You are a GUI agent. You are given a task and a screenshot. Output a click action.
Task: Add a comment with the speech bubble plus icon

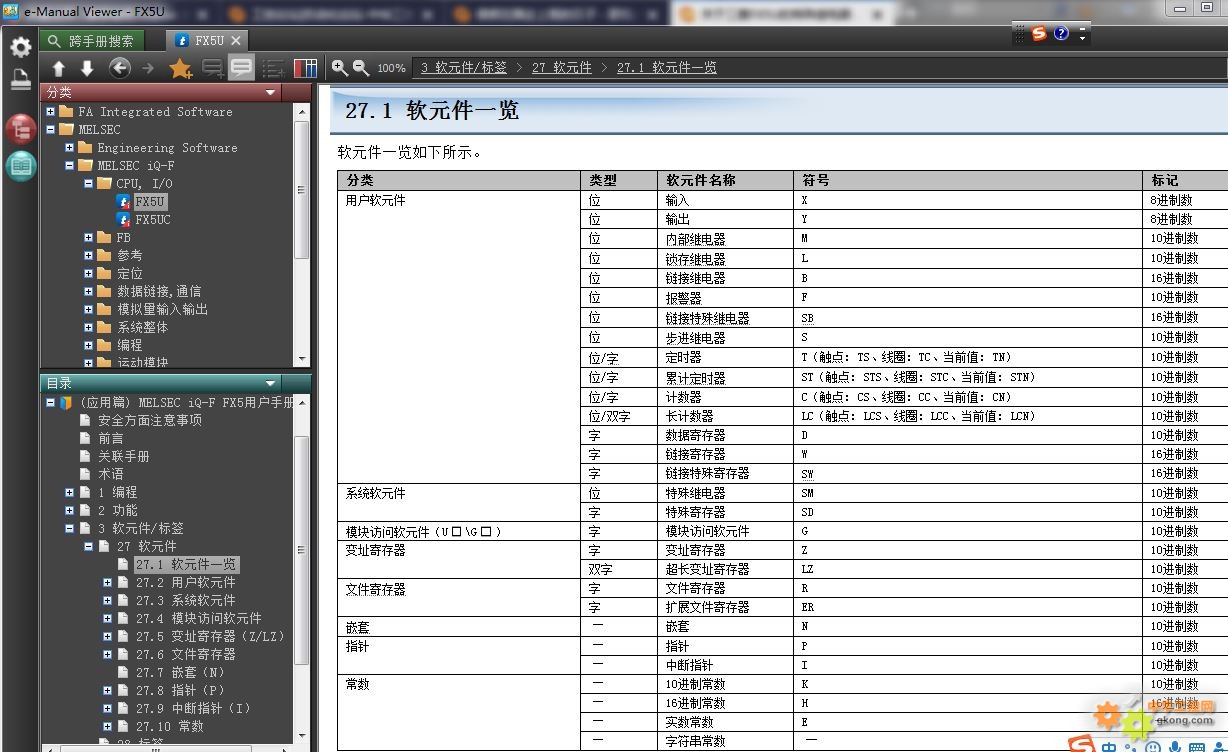[x=212, y=68]
